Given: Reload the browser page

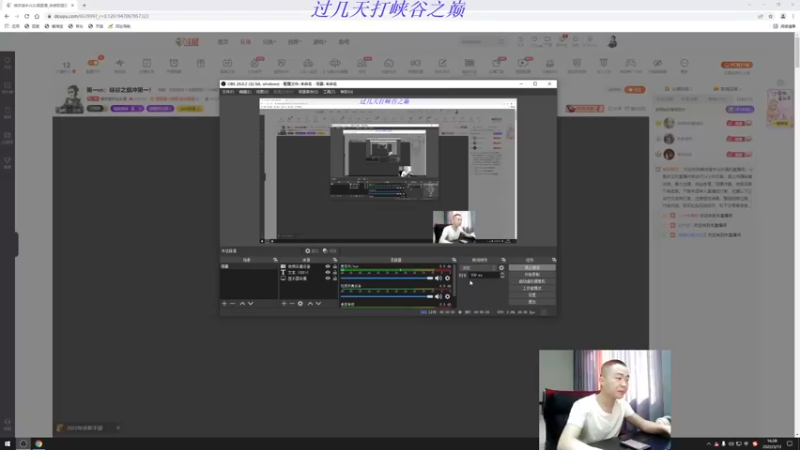Looking at the screenshot, I should (27, 16).
